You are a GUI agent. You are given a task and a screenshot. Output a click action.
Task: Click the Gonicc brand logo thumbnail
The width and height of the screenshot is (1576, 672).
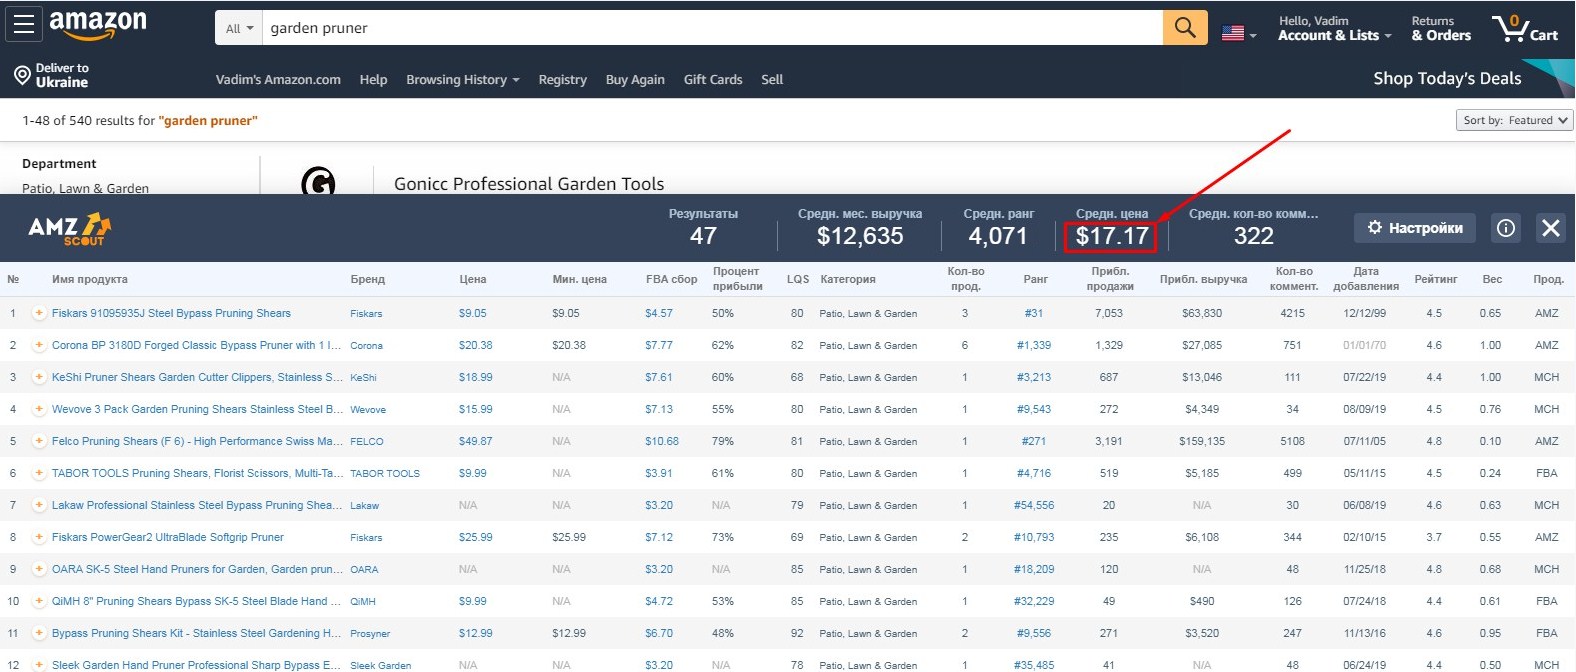[318, 181]
